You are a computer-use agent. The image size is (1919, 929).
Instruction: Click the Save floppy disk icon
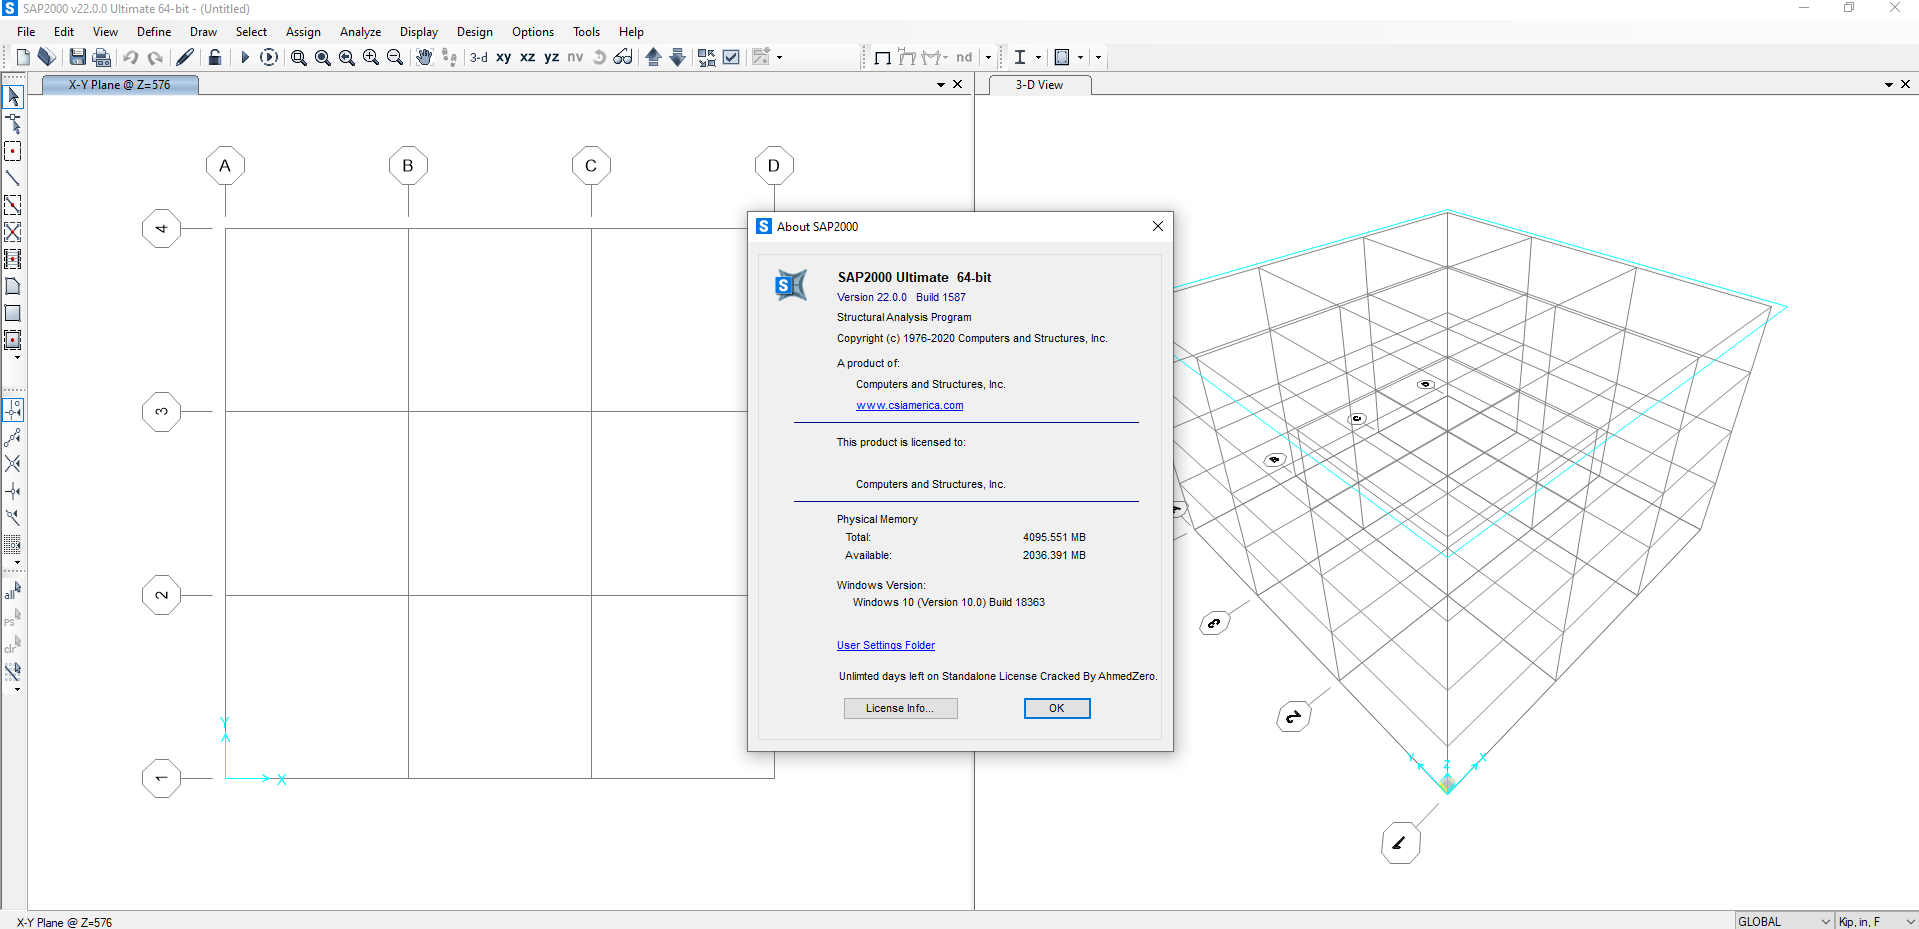(x=77, y=57)
